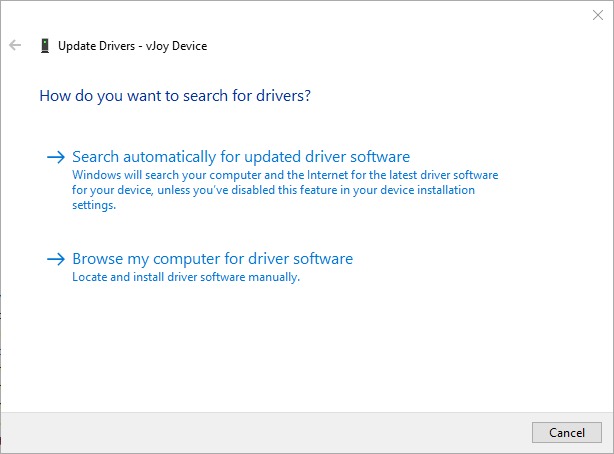Click the 'Update Drivers - vJoy Device' title text
The width and height of the screenshot is (614, 454).
pyautogui.click(x=132, y=46)
